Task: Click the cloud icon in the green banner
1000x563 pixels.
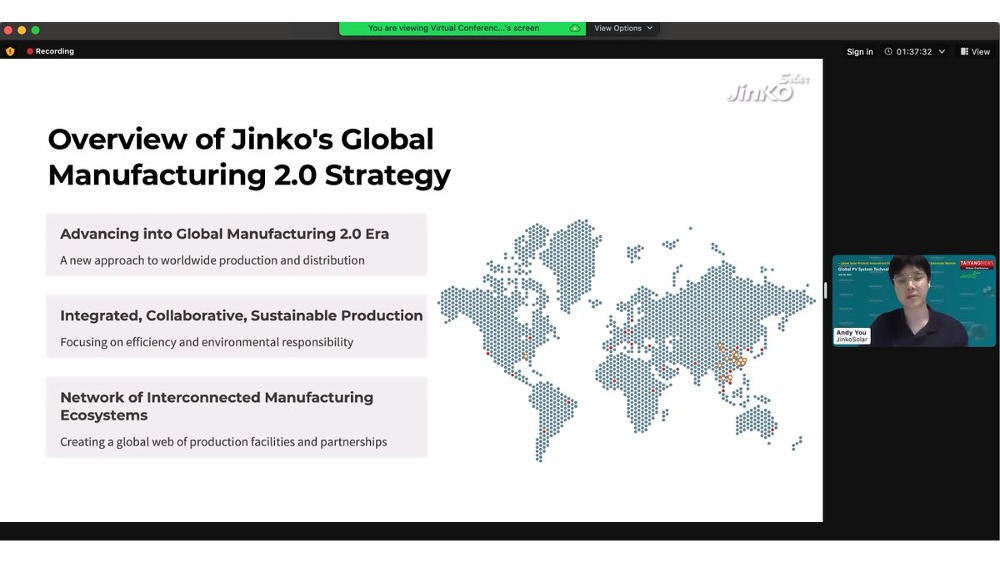Action: click(x=575, y=28)
